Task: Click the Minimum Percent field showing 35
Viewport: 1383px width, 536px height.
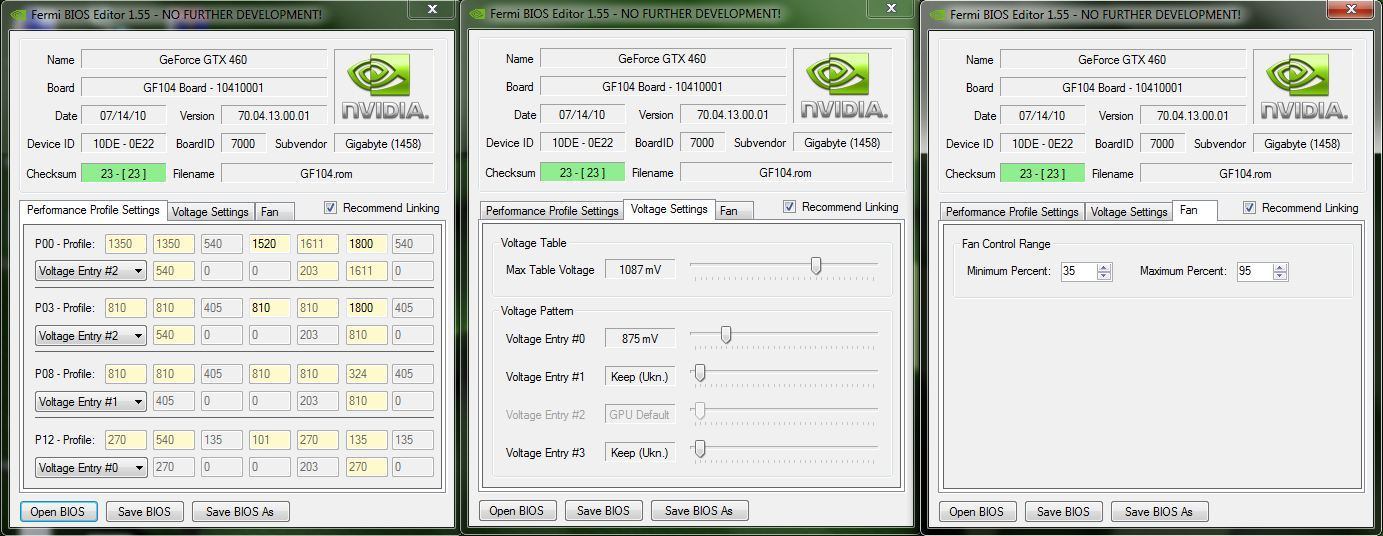Action: (x=1079, y=271)
